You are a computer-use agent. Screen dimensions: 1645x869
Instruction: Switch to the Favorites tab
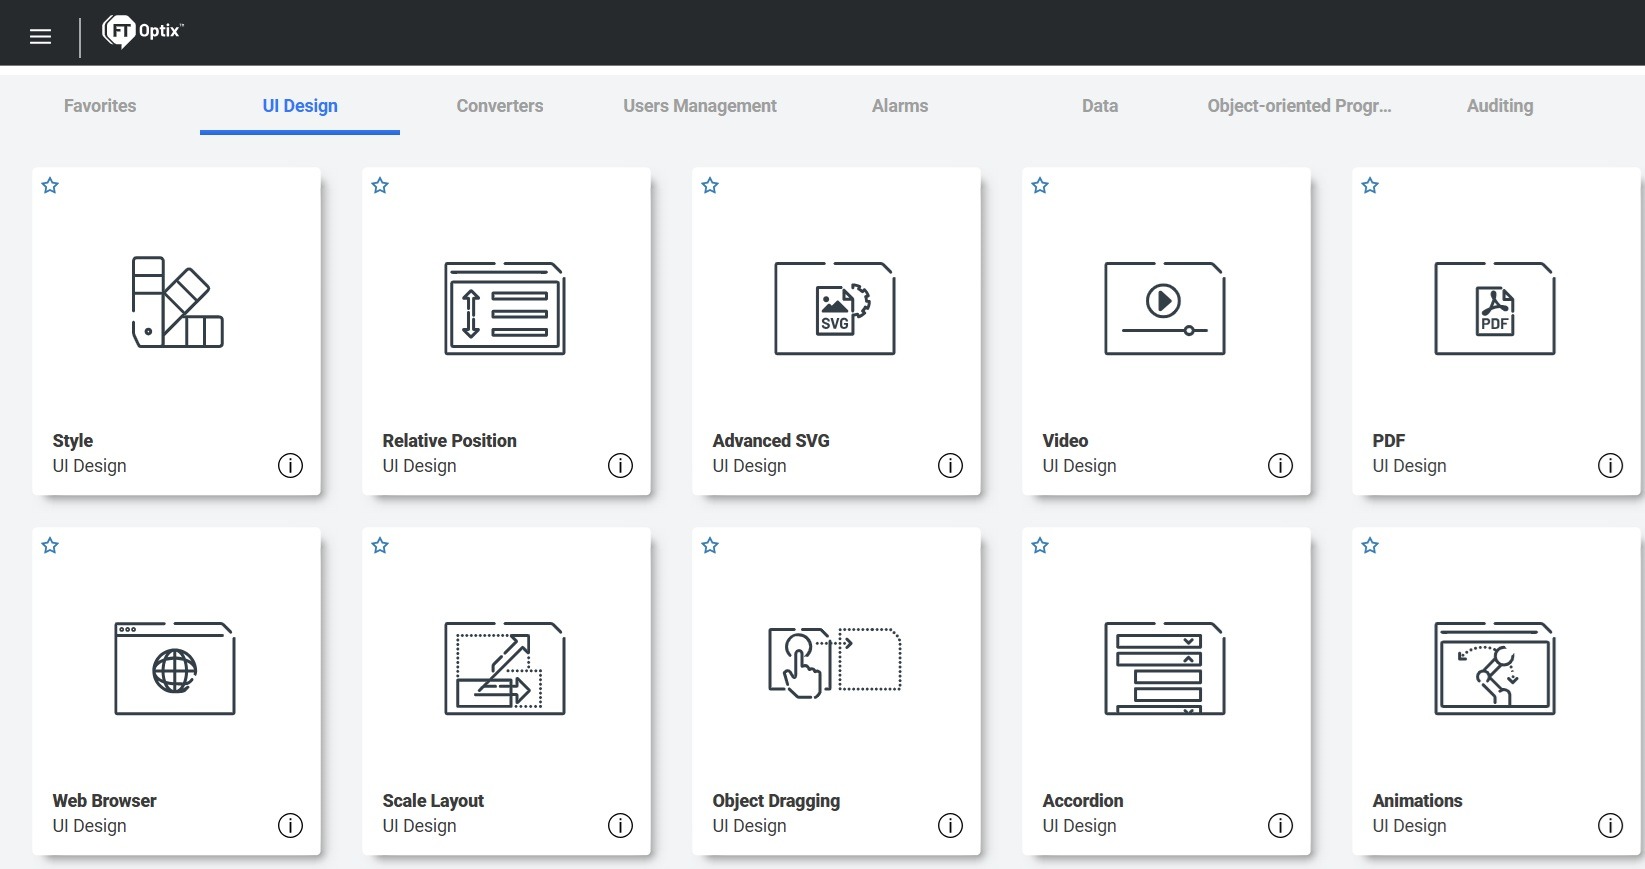pyautogui.click(x=100, y=106)
